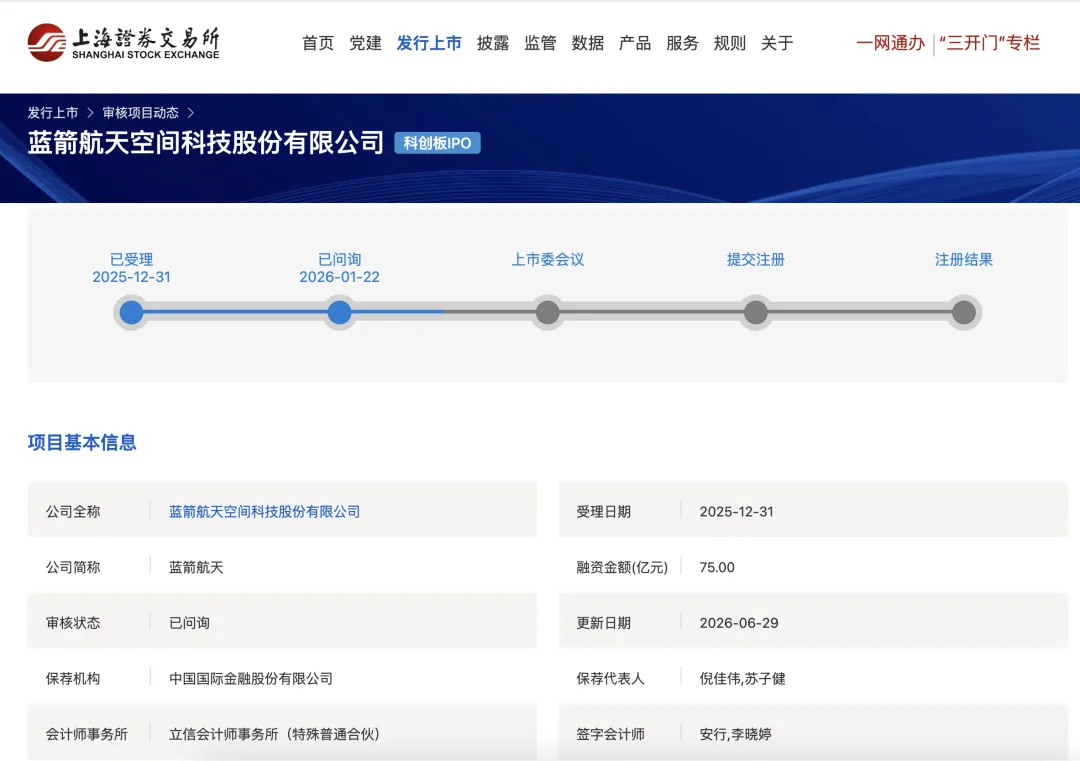Click the 蓝箭航天 short name value
1080x761 pixels.
tap(196, 567)
